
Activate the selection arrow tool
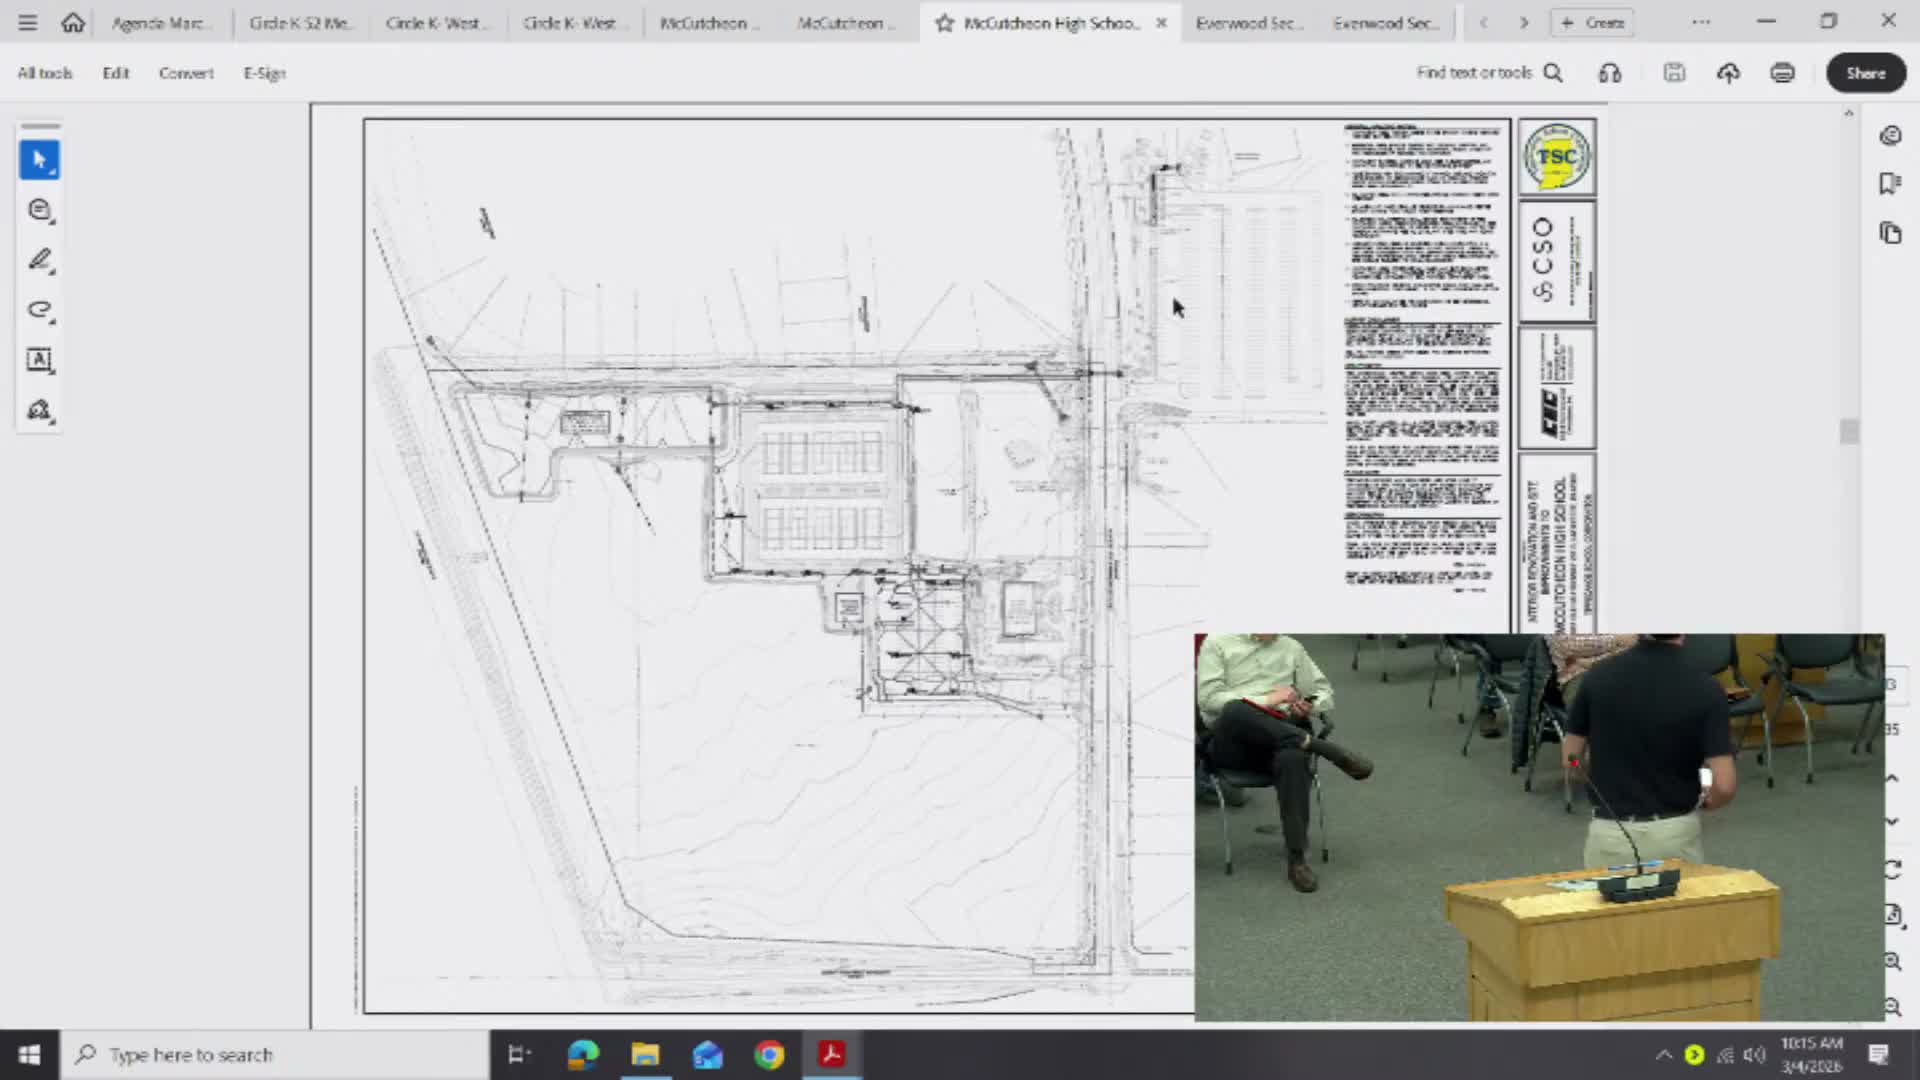pos(40,159)
